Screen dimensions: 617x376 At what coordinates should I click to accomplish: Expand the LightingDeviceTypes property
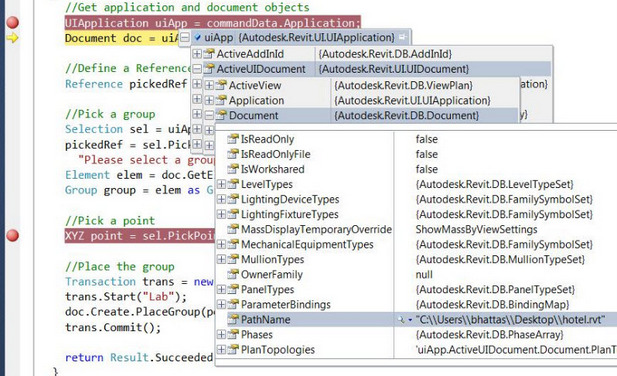pos(221,199)
